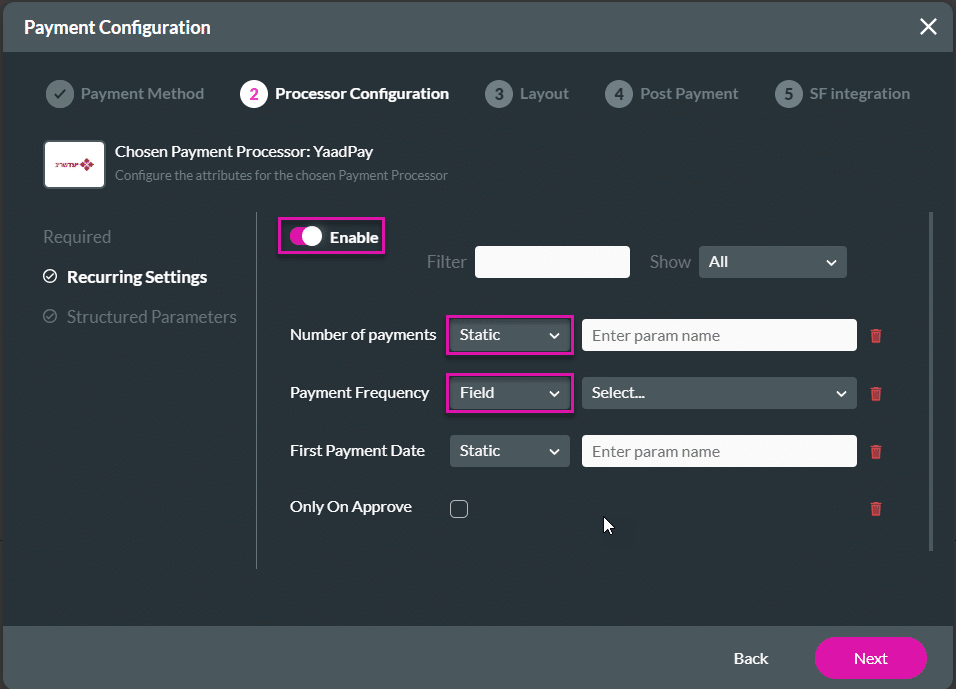Close the Payment Configuration dialog
The width and height of the screenshot is (956, 689).
point(928,27)
